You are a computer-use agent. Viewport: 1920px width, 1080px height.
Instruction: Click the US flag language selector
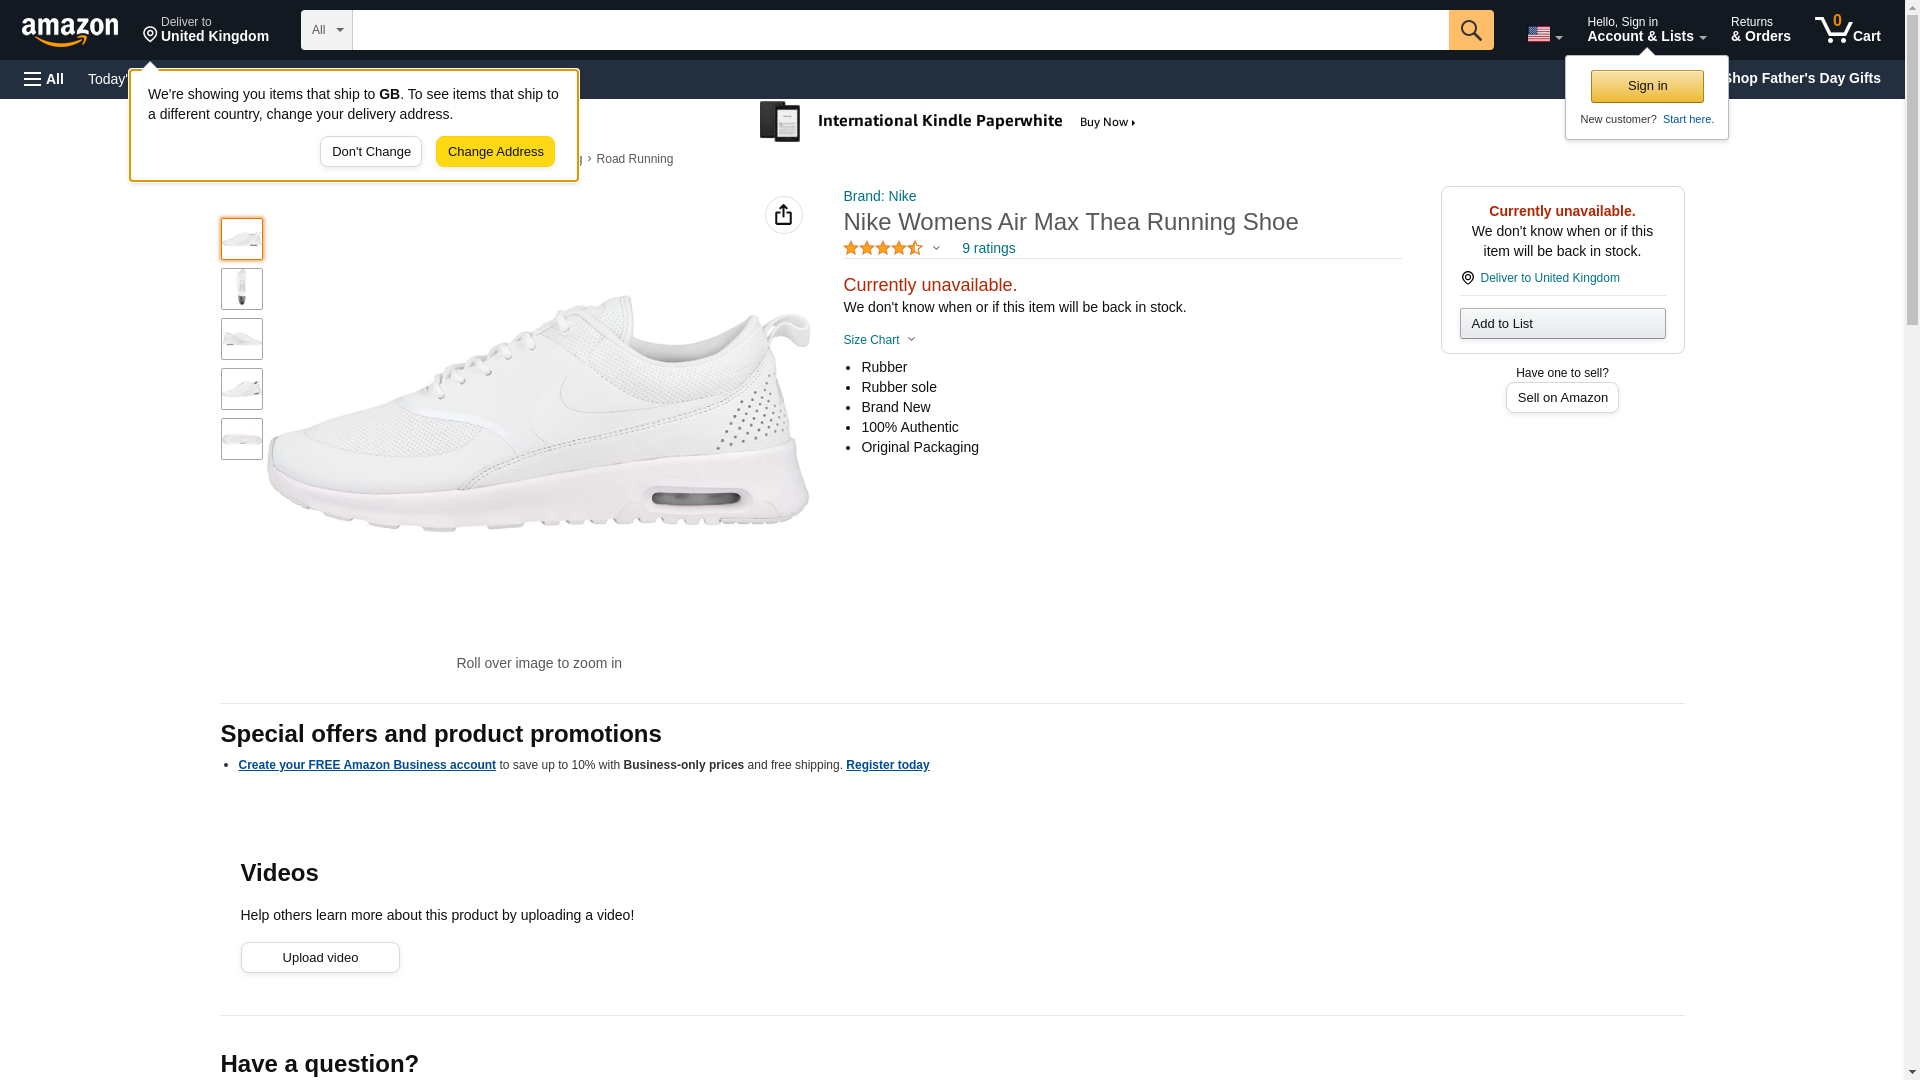(1543, 34)
